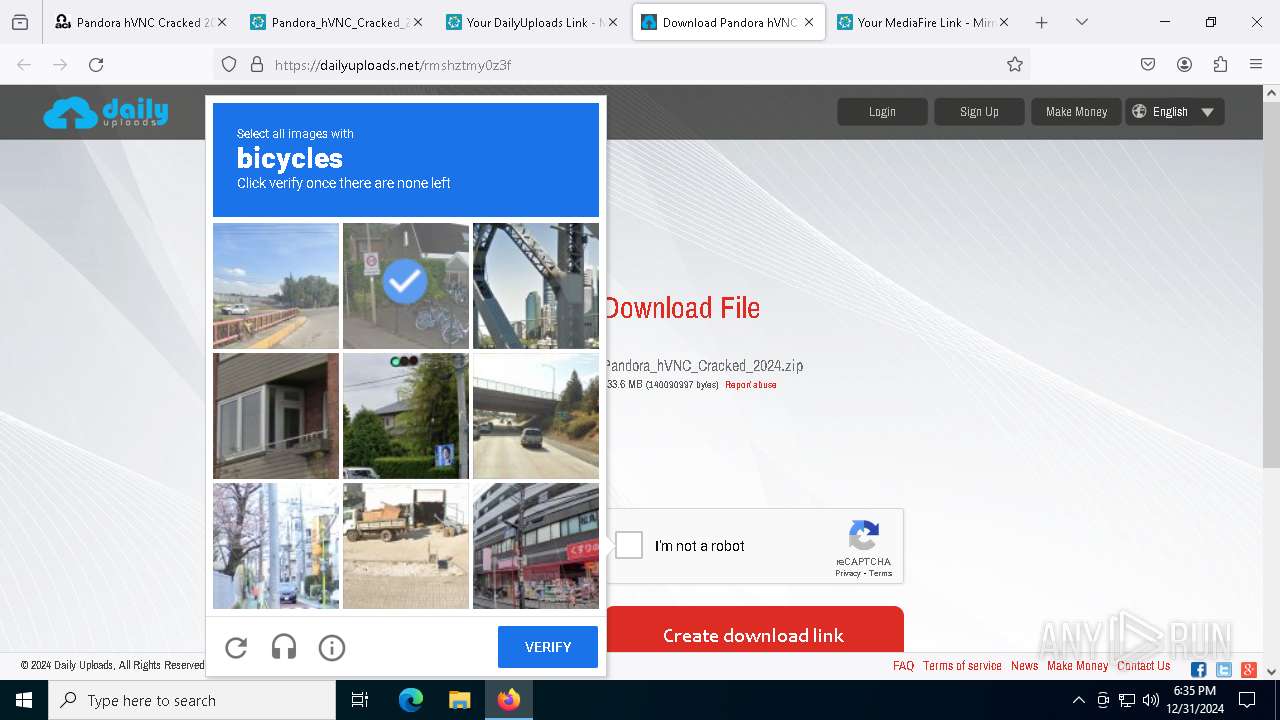Screen dimensions: 1280x720
Task: Click the Sign Up button
Action: 979,112
